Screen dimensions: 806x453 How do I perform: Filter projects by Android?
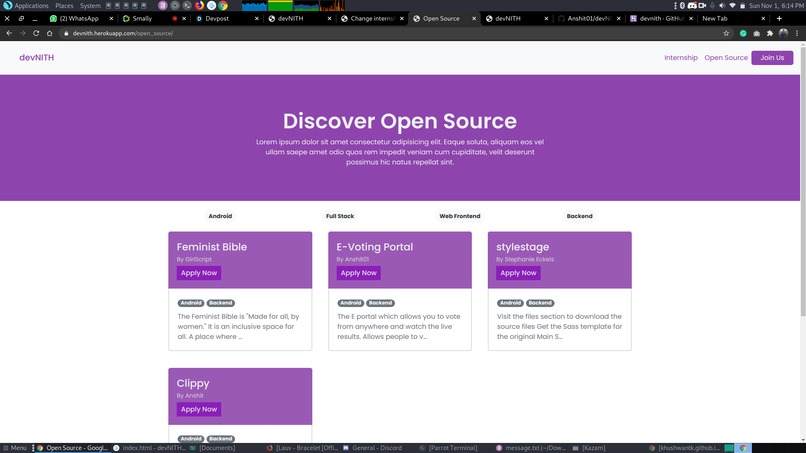[220, 216]
